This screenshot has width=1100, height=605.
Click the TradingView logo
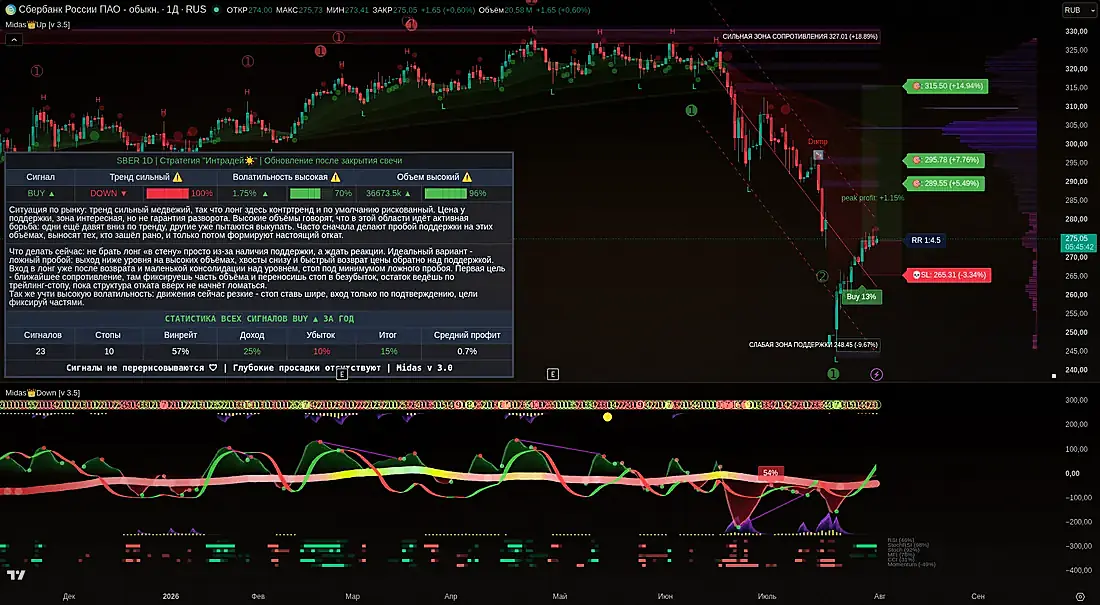point(16,575)
